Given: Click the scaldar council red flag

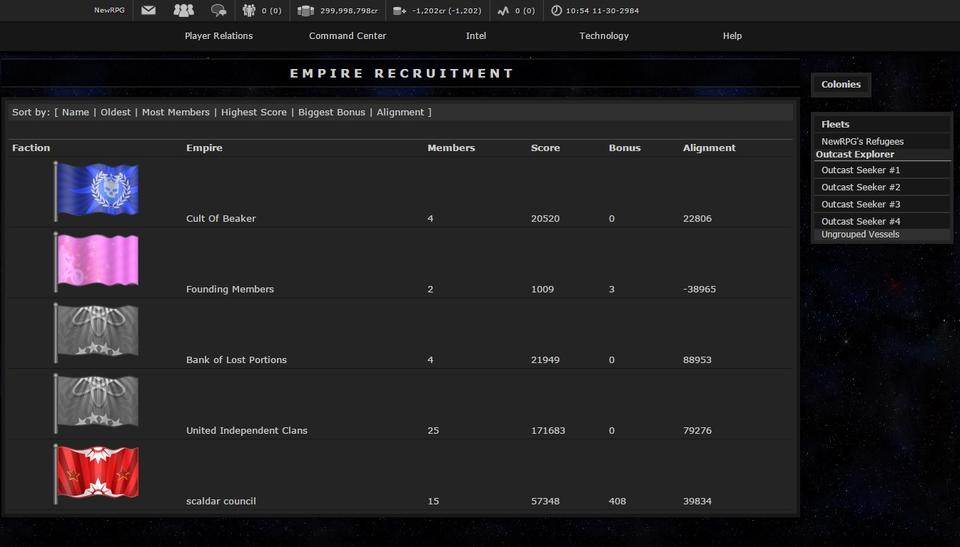Looking at the screenshot, I should tap(97, 473).
